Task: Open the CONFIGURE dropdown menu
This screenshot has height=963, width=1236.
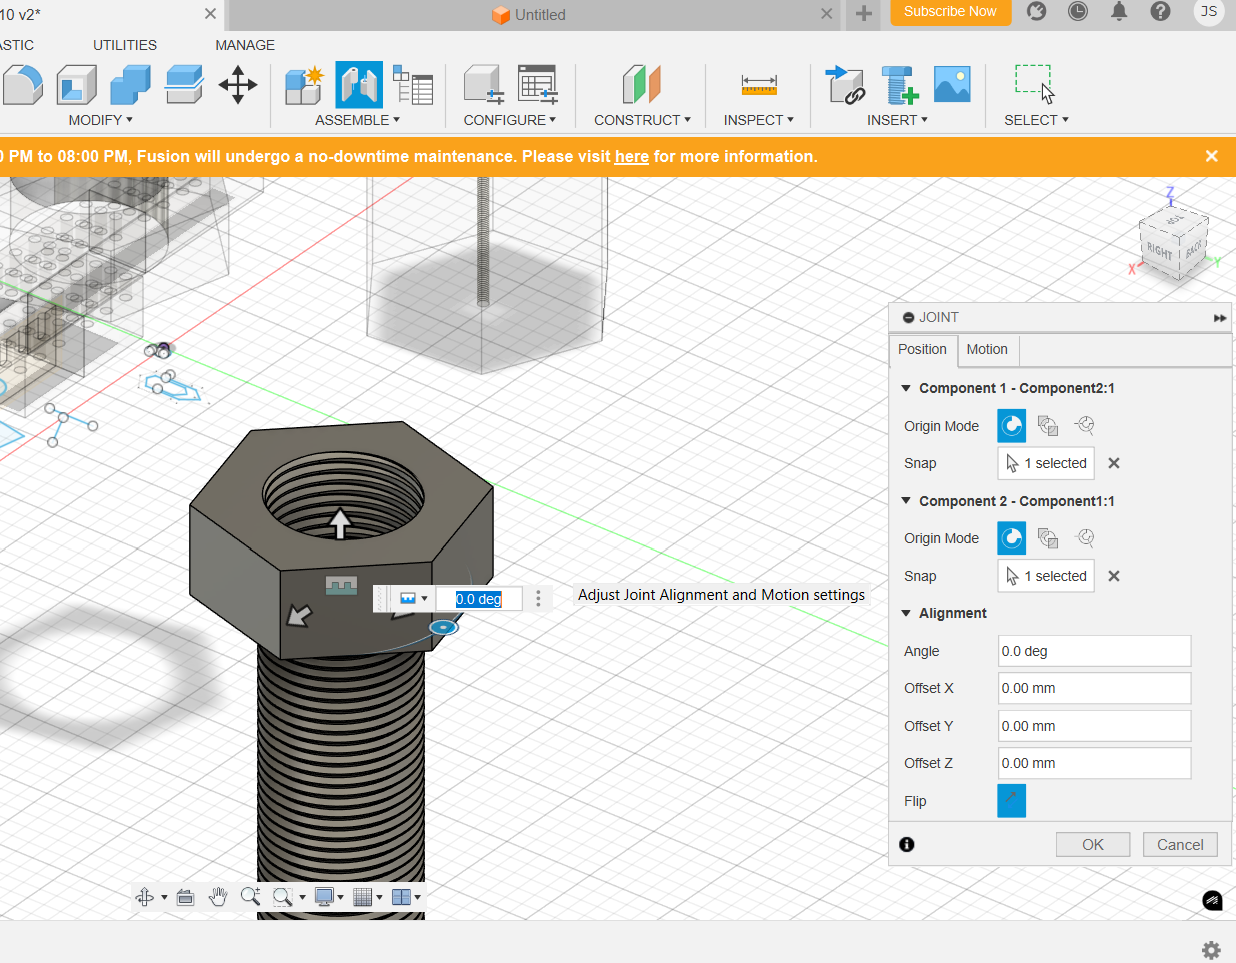Action: click(x=509, y=120)
